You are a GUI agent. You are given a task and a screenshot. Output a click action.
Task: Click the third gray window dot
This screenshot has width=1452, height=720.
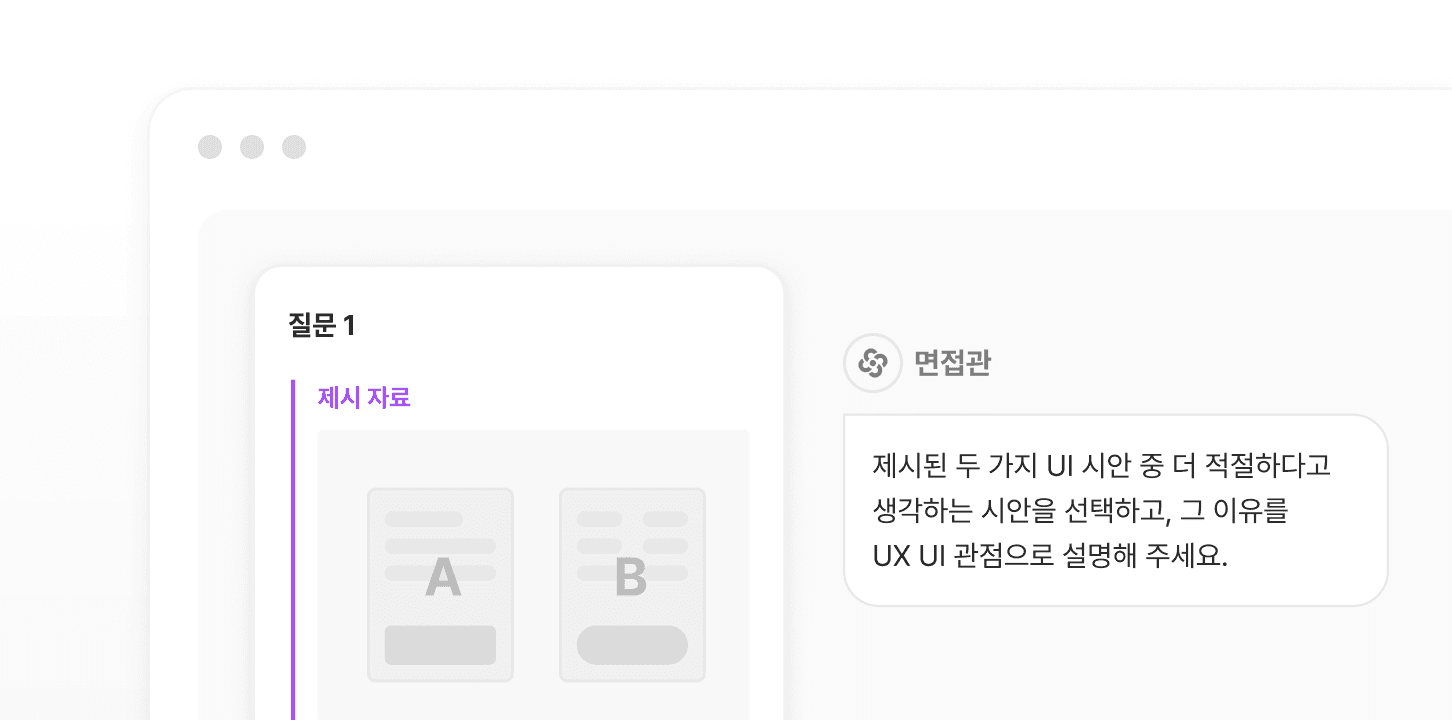point(294,147)
